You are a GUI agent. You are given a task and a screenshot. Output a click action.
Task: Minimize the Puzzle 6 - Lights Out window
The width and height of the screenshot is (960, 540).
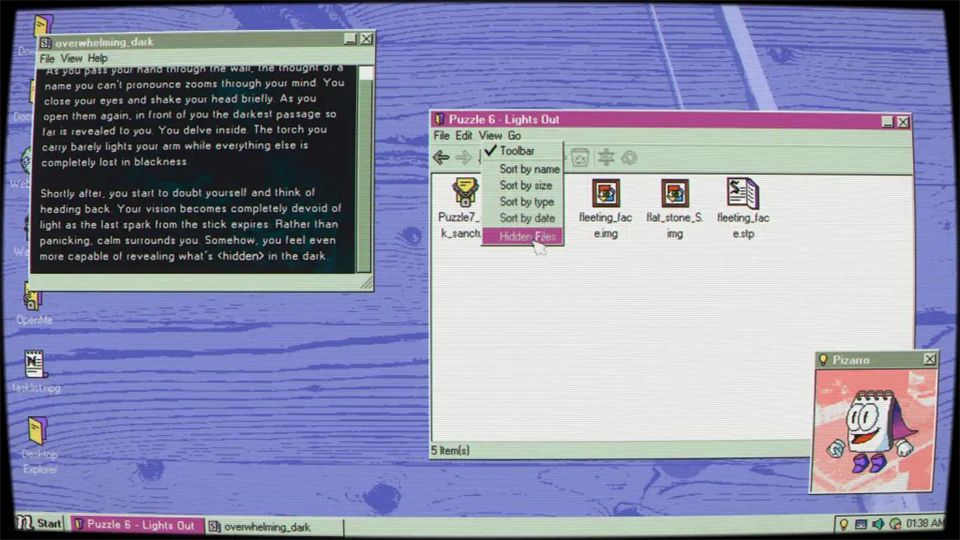(x=888, y=121)
